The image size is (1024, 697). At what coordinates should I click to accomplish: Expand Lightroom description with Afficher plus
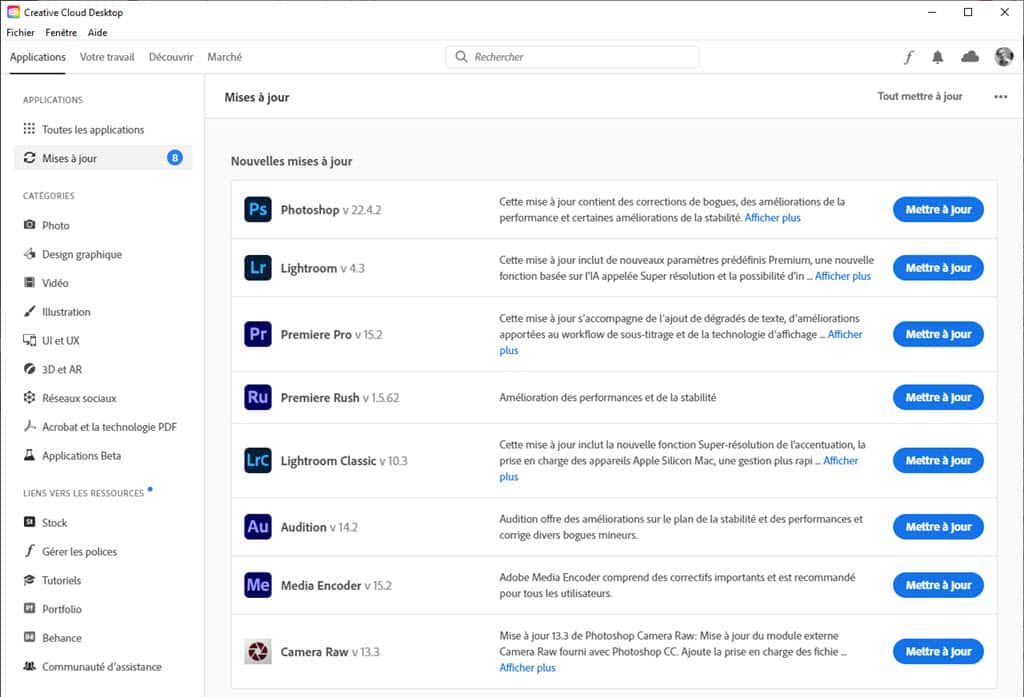(842, 276)
